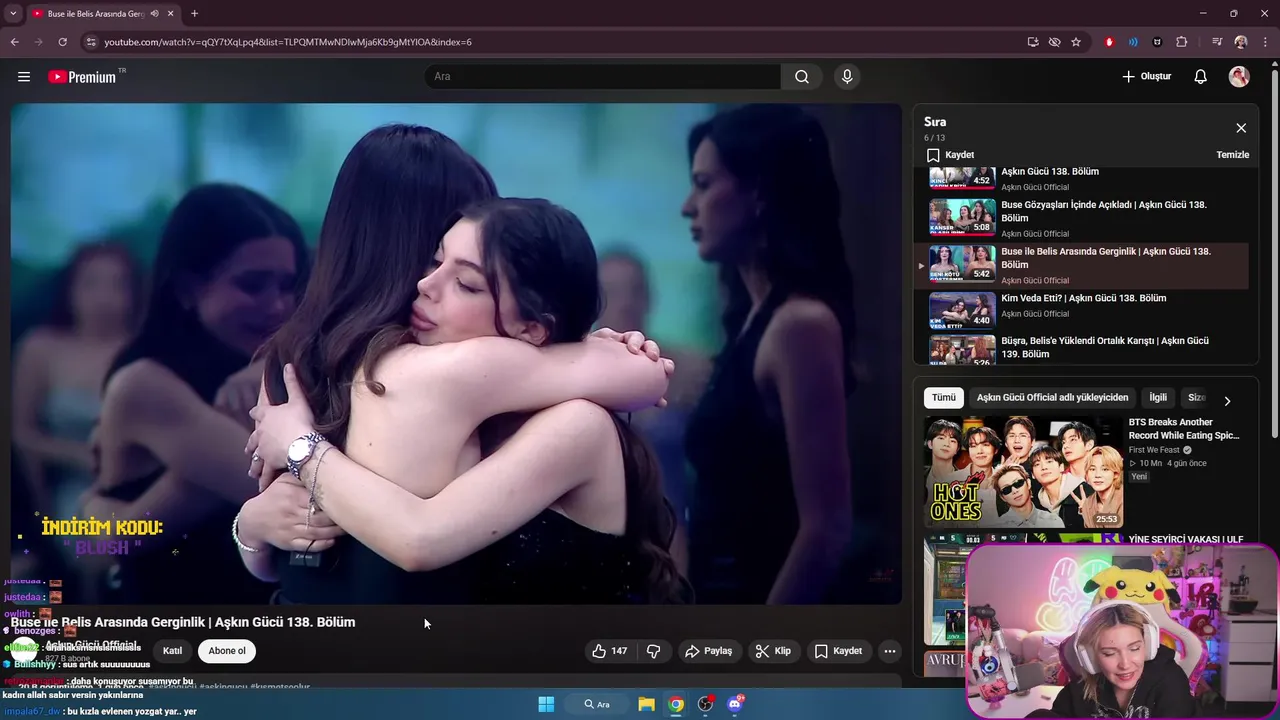
Task: Click the search magnifier button
Action: click(802, 77)
